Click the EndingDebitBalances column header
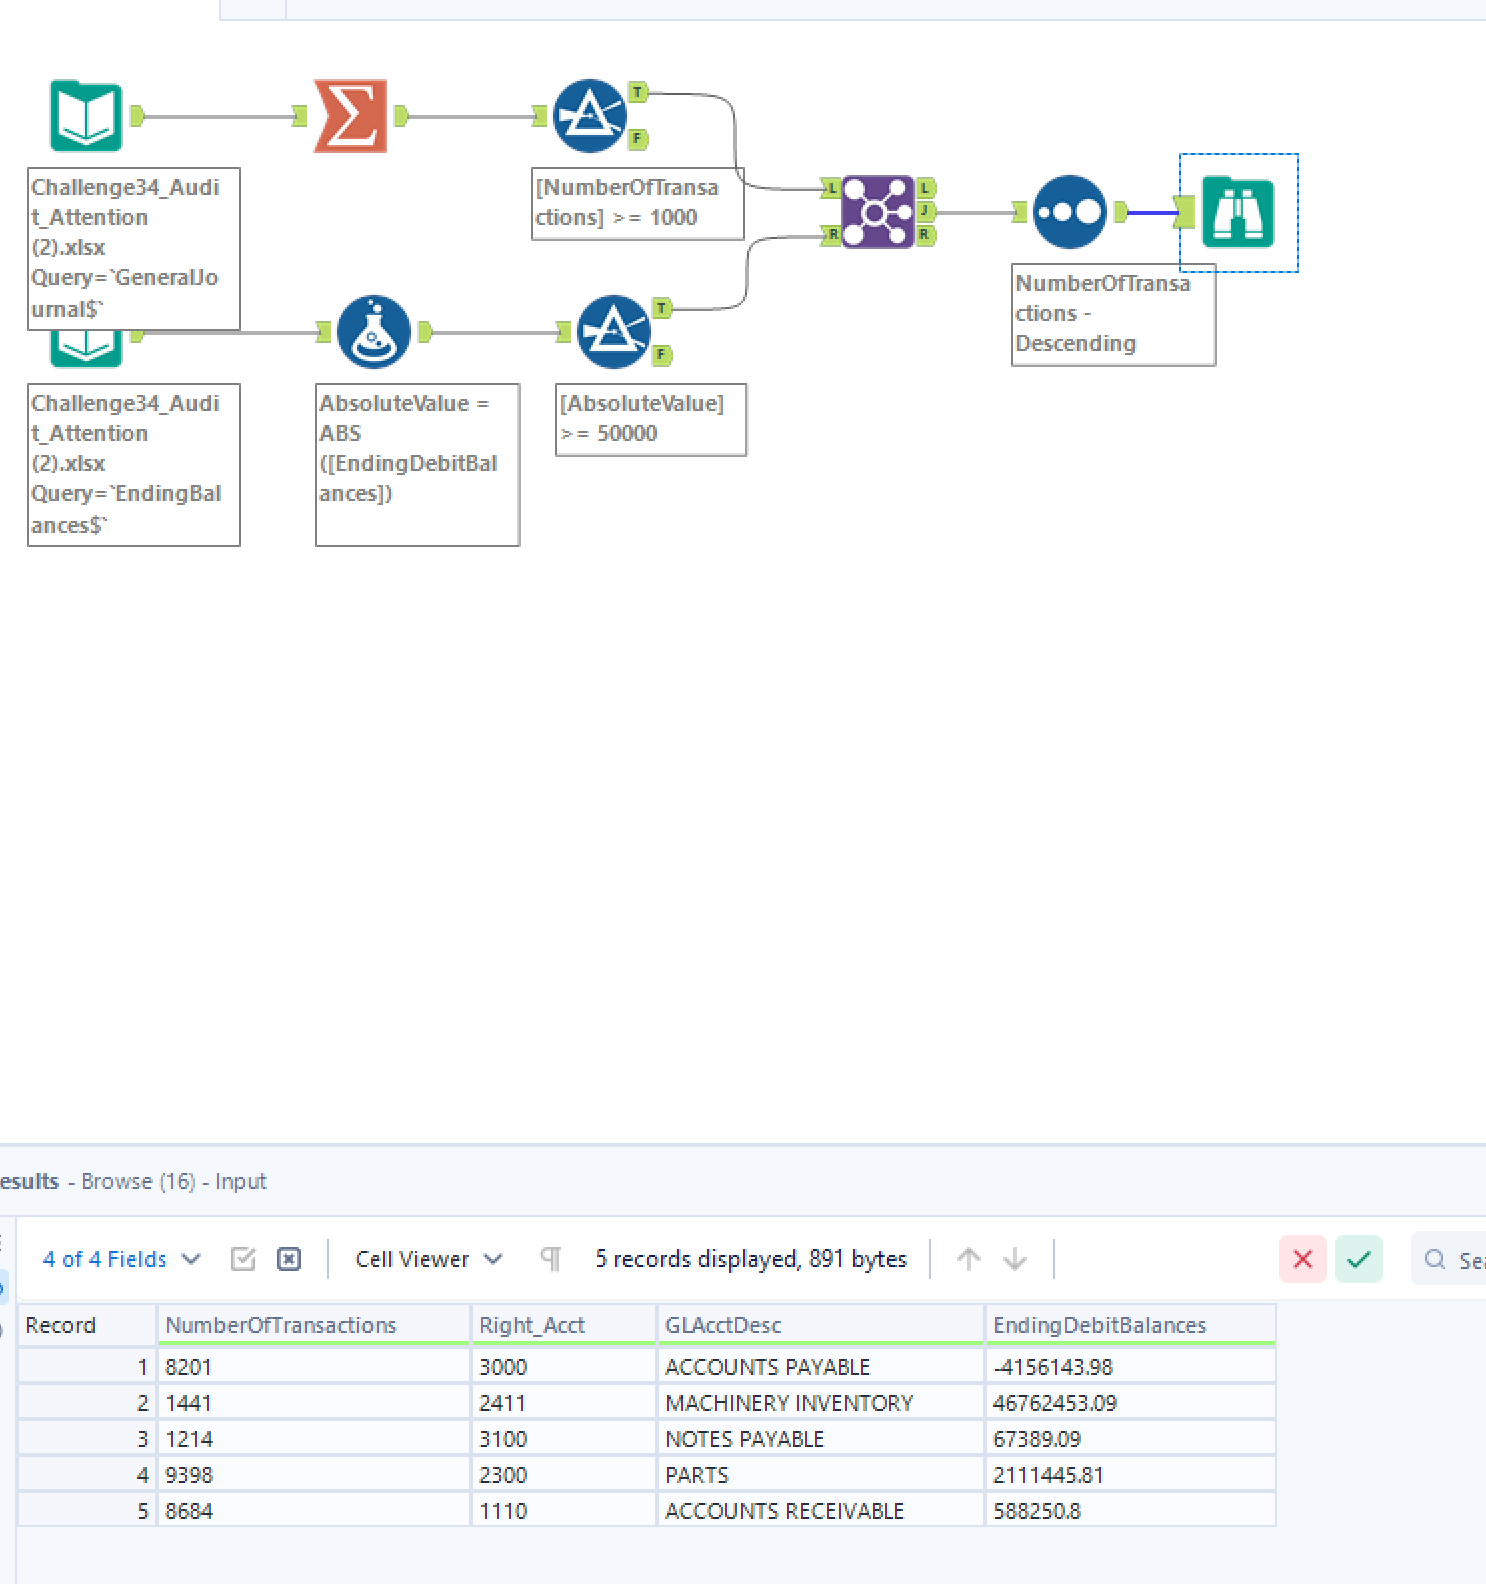This screenshot has height=1584, width=1486. [x=1099, y=1325]
